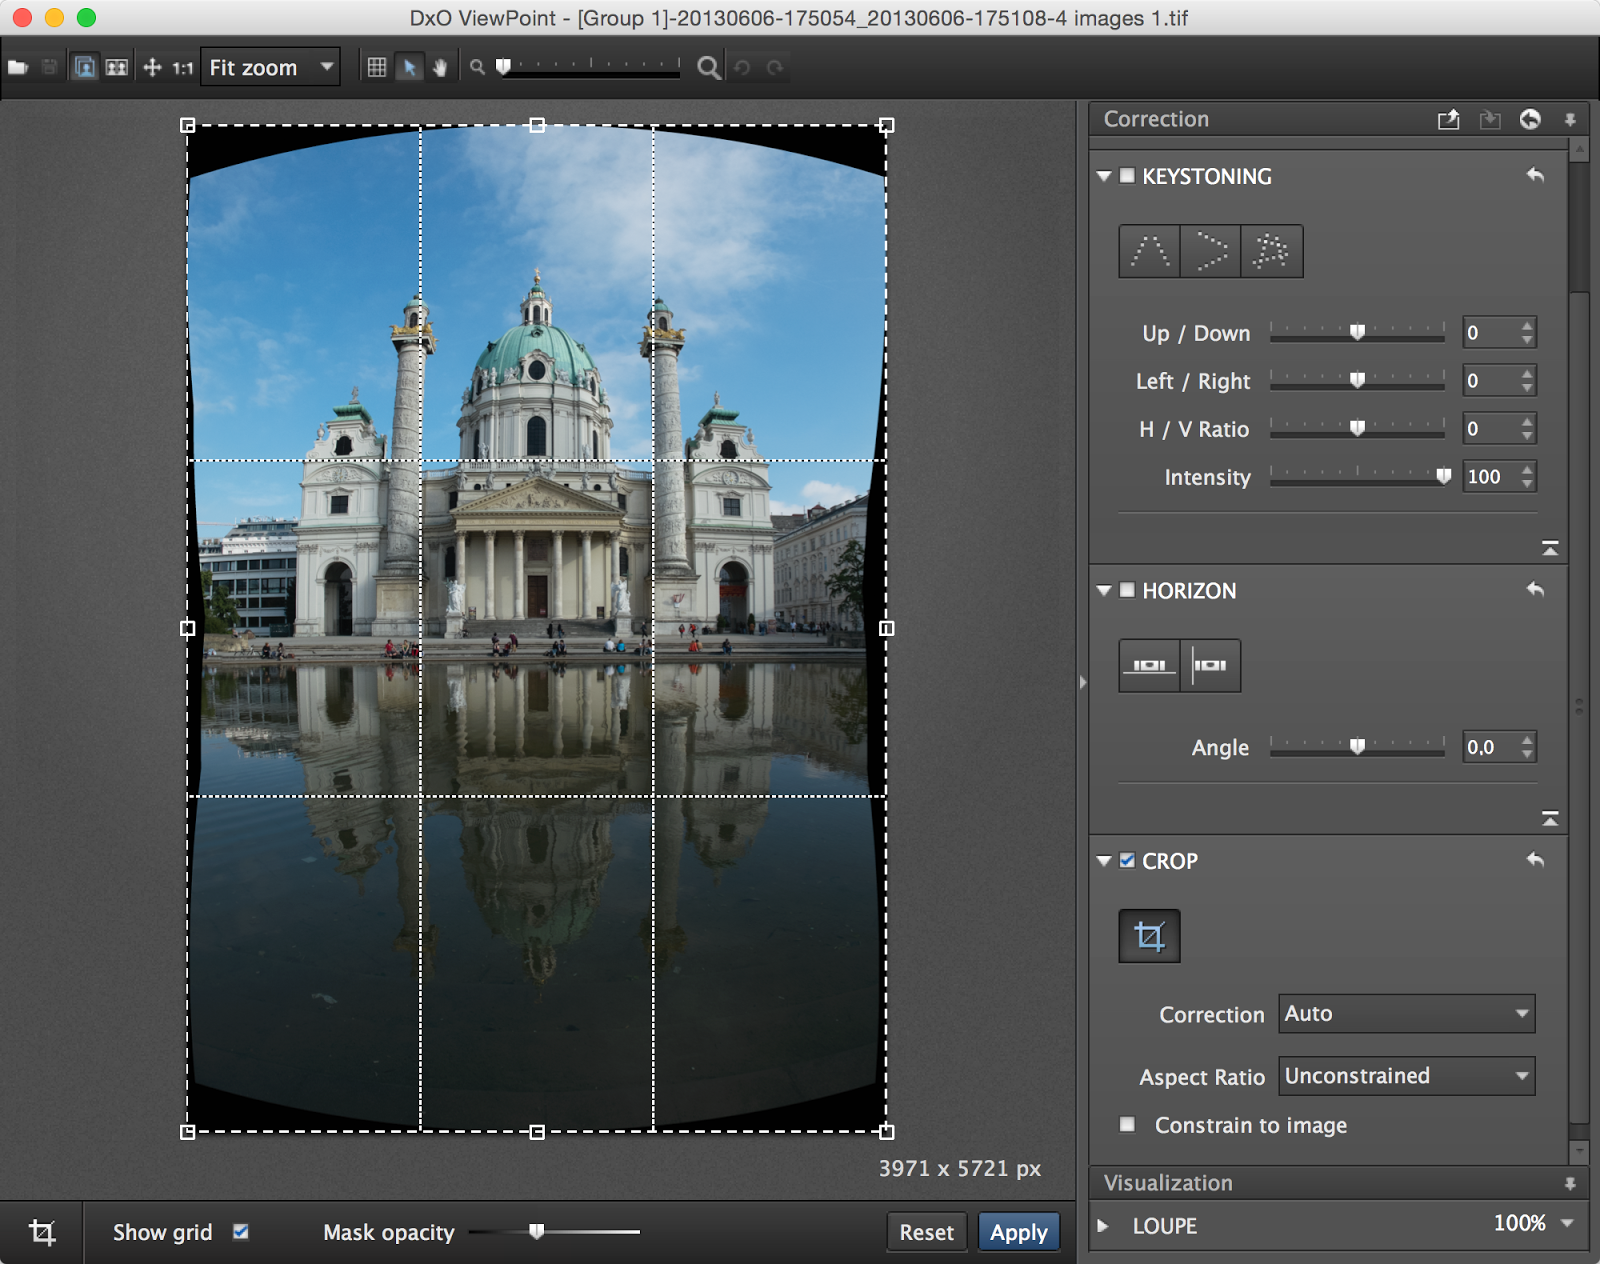Click the import preset icon in Correction header
The width and height of the screenshot is (1600, 1264).
[x=1490, y=120]
